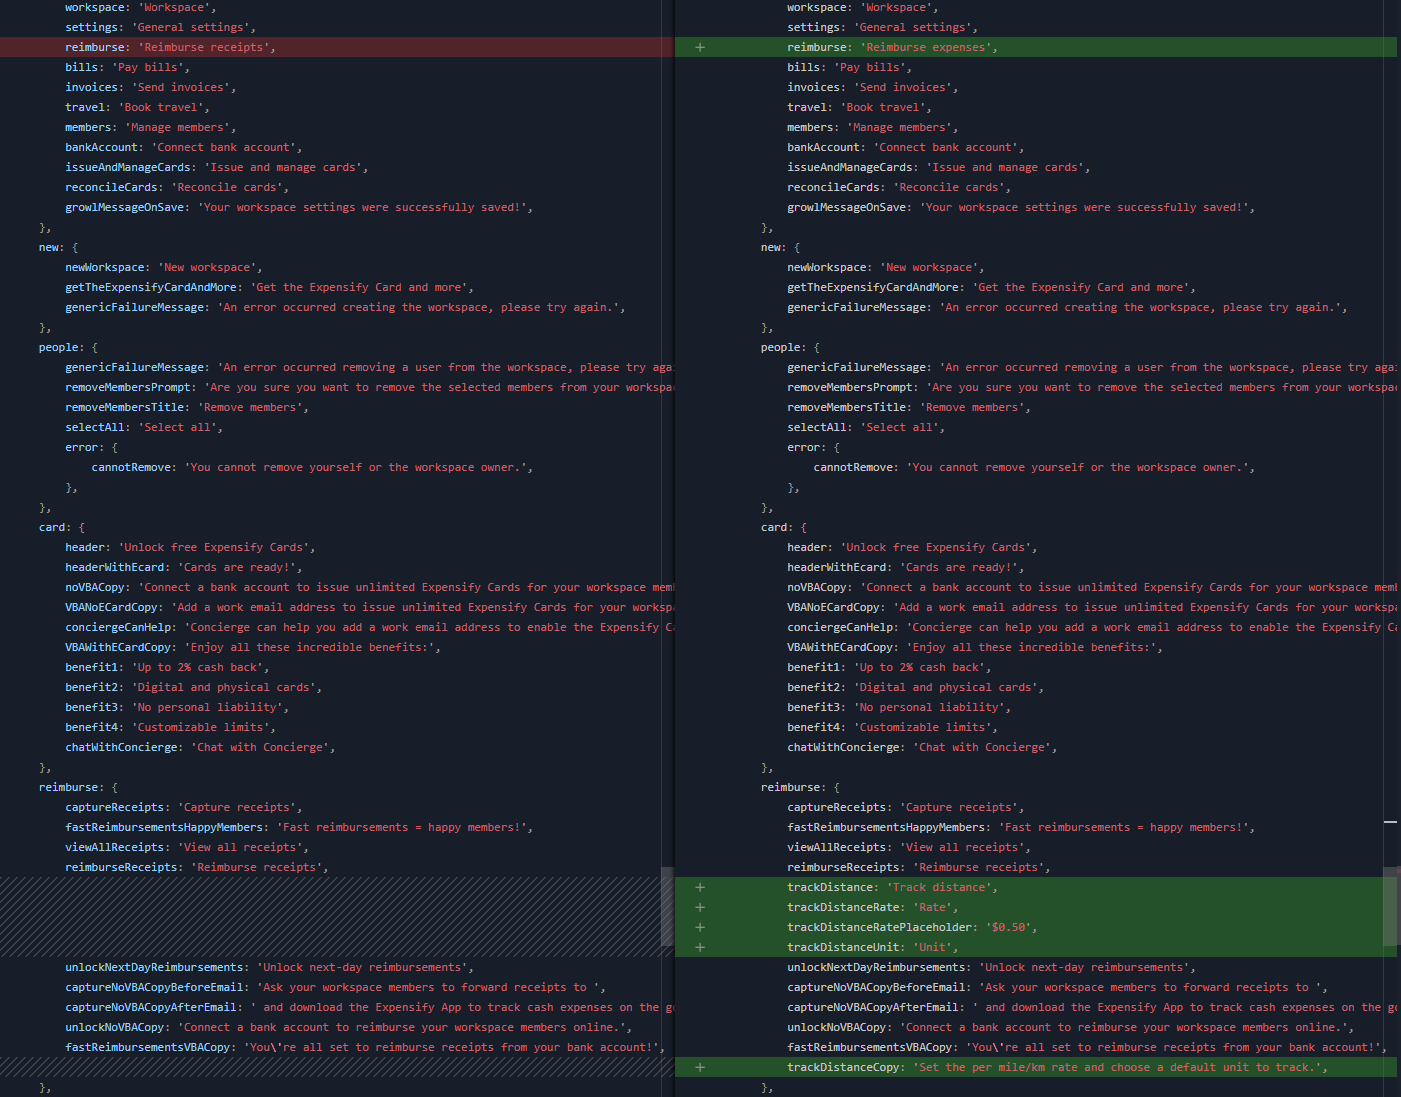Click 'removeMembersTitle' key in the left pane
Screen dimensions: 1401x1097
[125, 407]
